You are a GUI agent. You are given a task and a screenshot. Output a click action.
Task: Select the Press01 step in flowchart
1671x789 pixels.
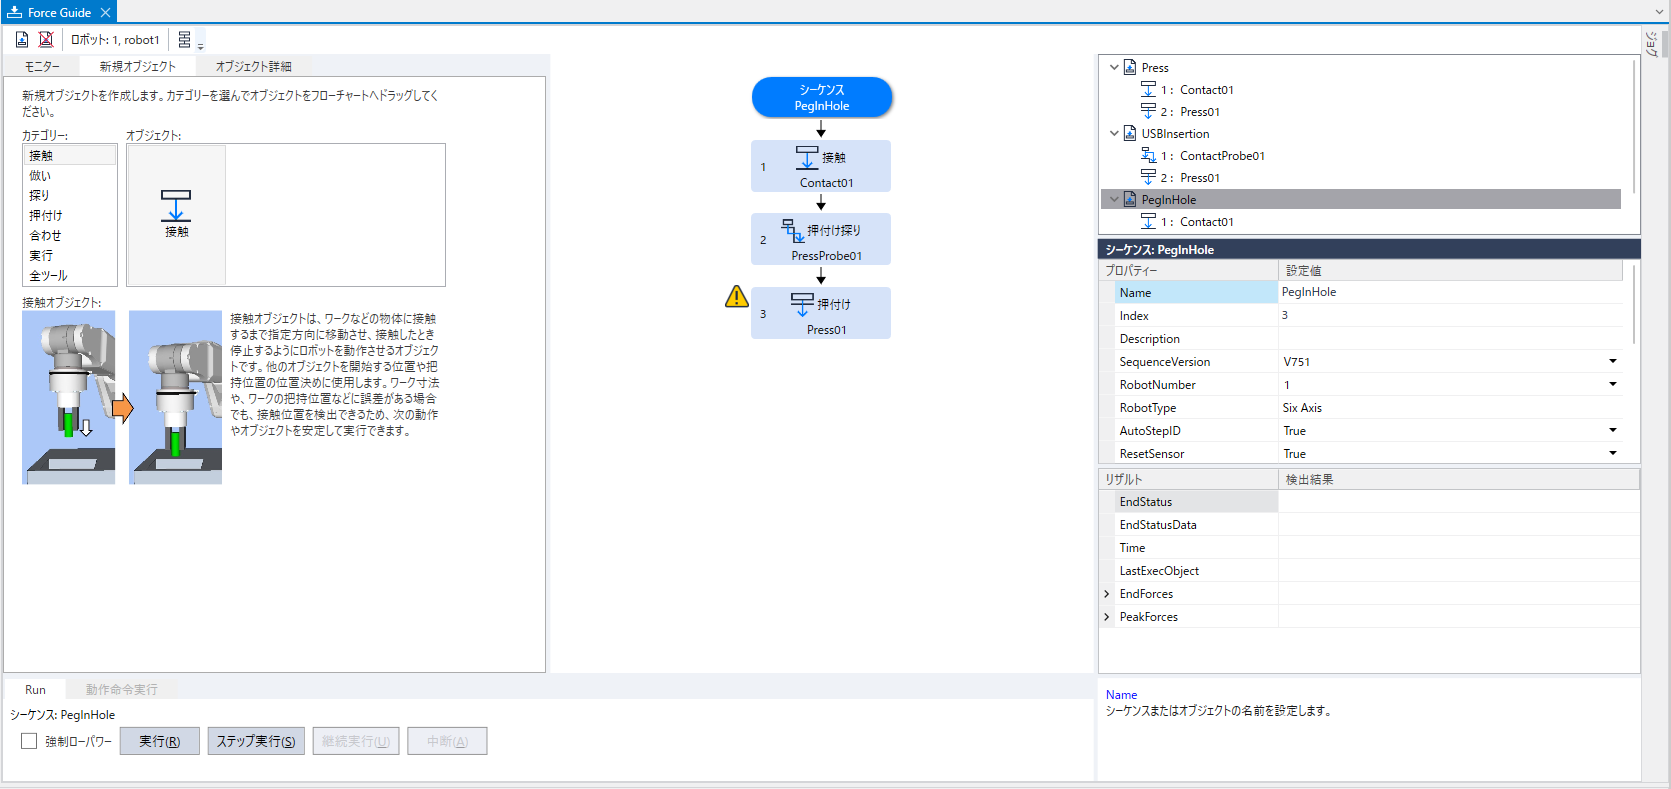click(x=821, y=313)
